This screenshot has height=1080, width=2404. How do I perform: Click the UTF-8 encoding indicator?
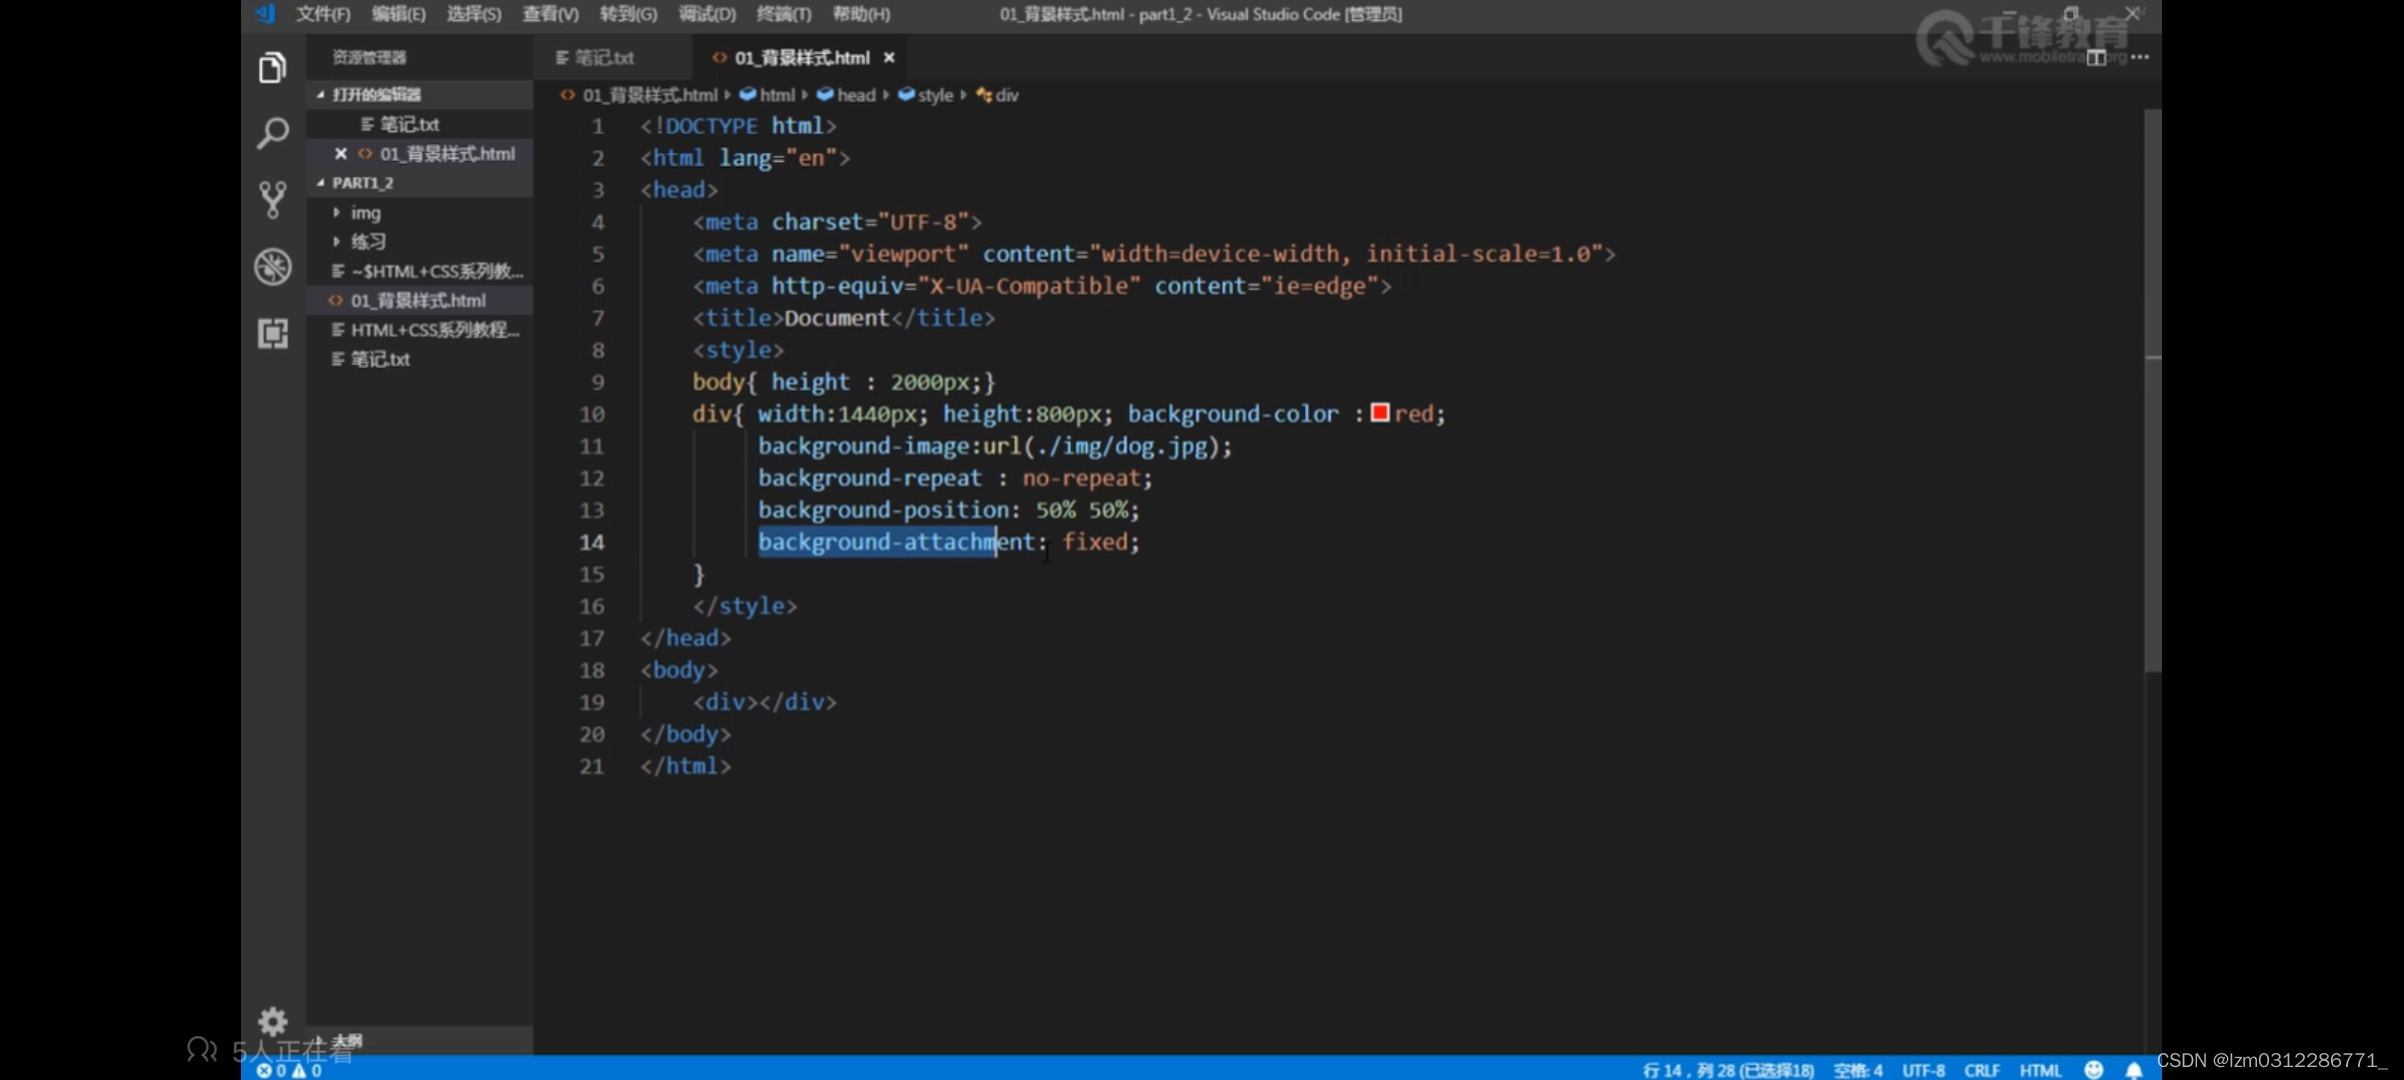click(1923, 1070)
